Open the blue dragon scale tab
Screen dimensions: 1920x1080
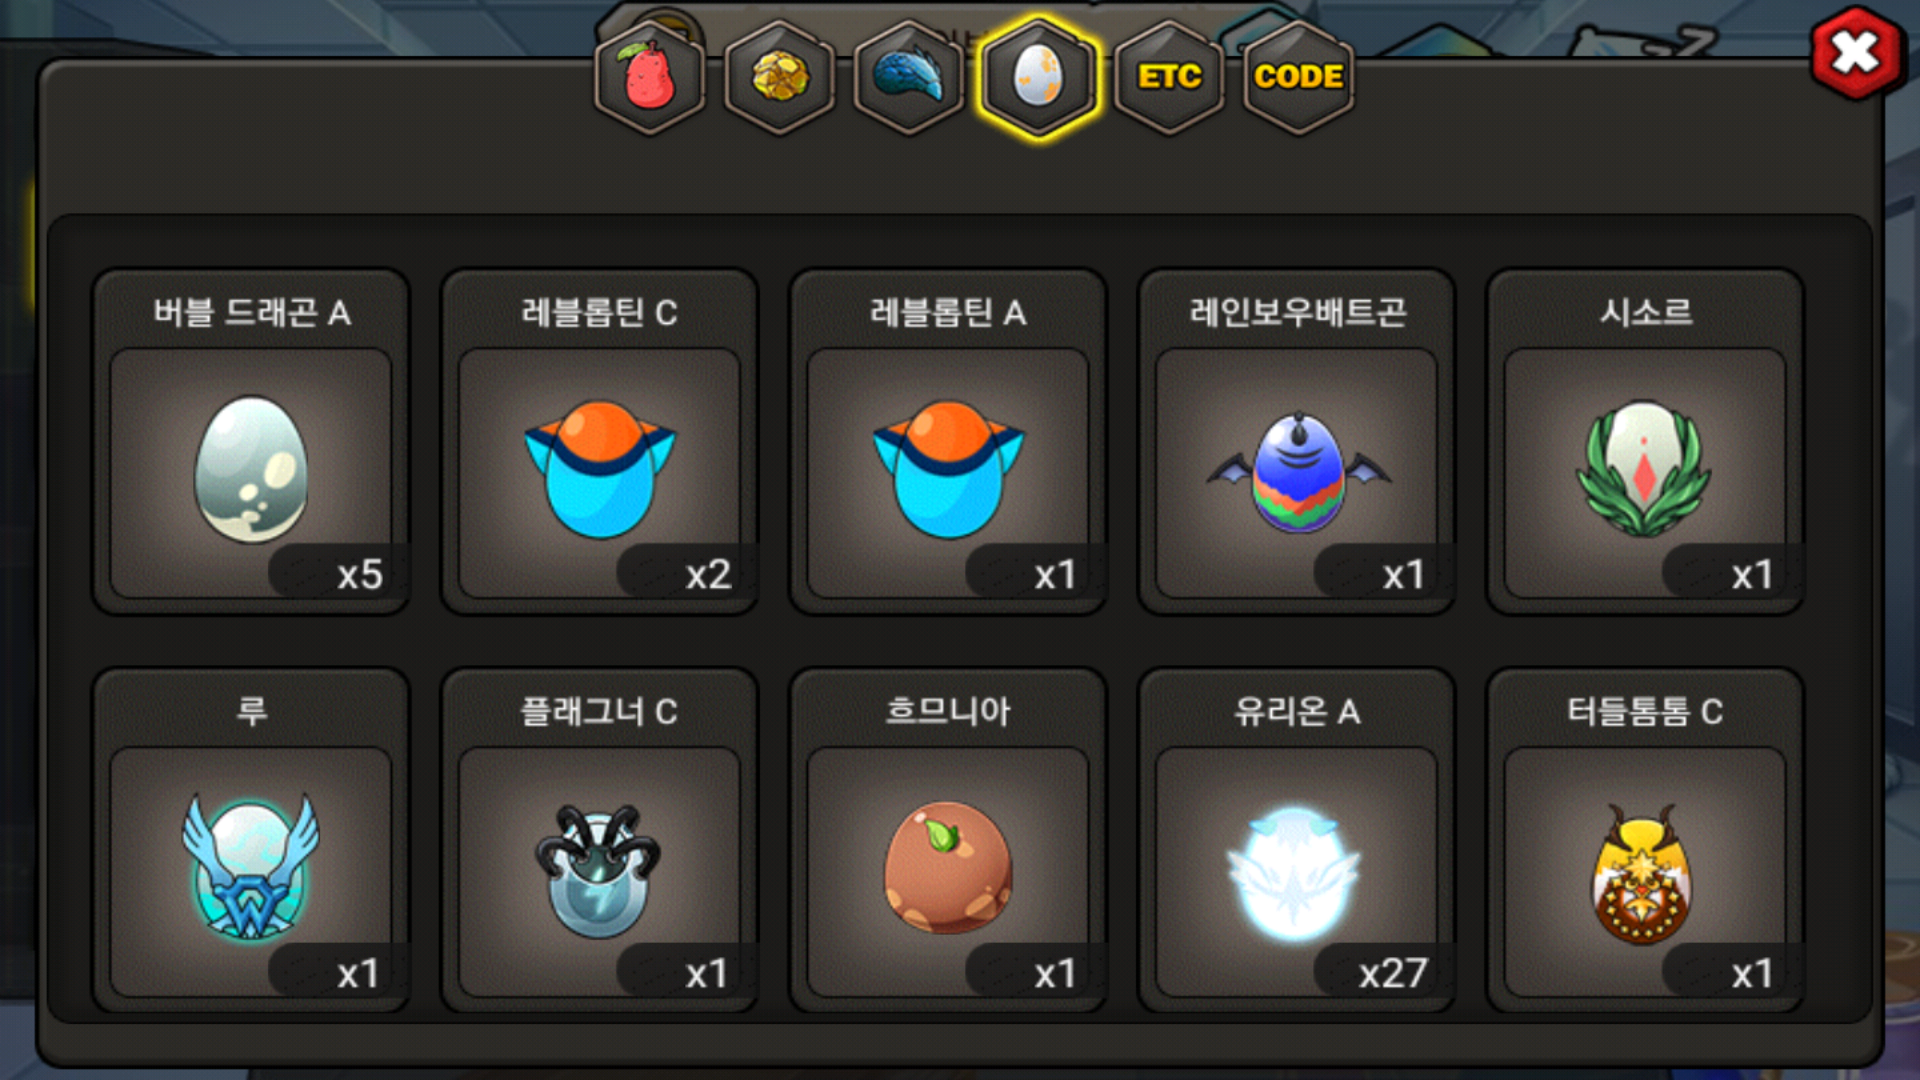click(909, 77)
